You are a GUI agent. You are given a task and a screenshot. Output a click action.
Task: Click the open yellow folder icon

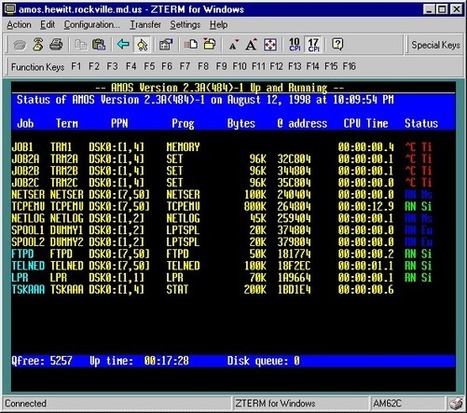209,44
